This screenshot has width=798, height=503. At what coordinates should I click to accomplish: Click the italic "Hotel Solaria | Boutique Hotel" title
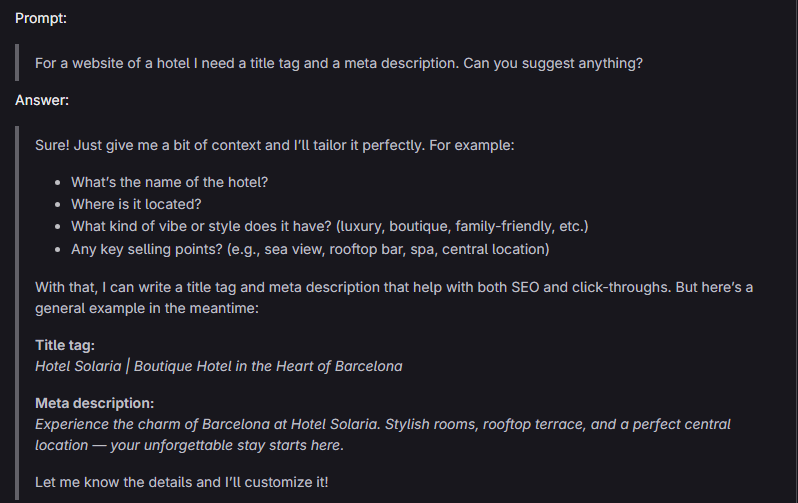point(218,366)
